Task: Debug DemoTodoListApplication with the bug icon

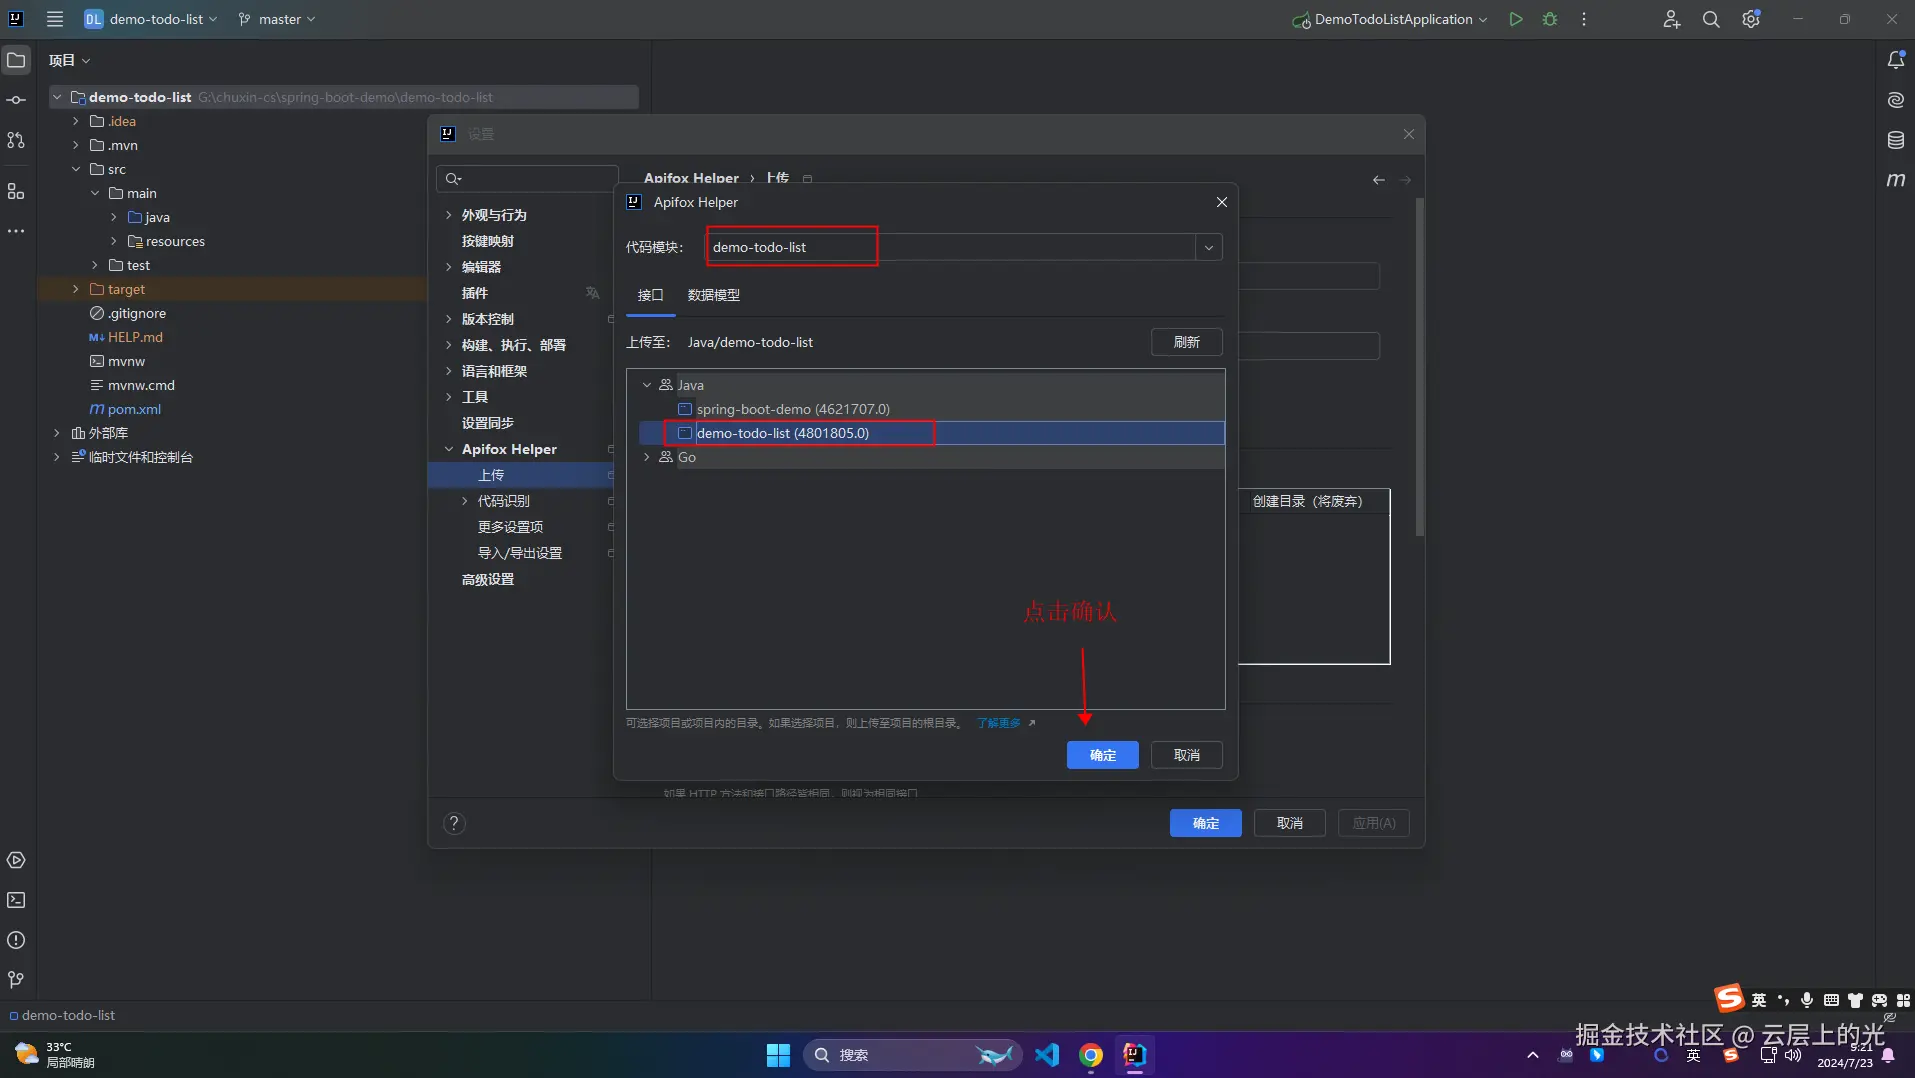Action: pyautogui.click(x=1550, y=19)
